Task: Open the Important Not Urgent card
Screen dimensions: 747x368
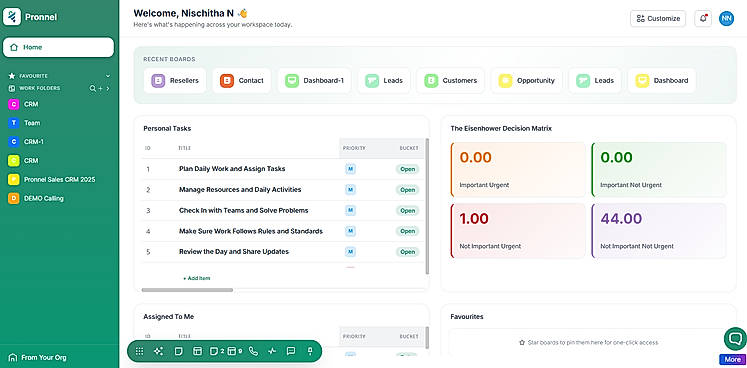Action: click(x=659, y=169)
